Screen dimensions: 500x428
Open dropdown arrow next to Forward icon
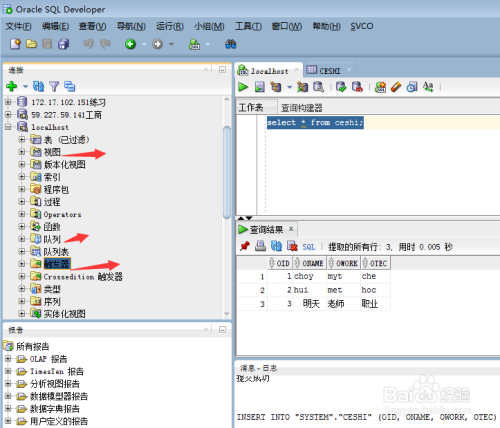pos(171,44)
